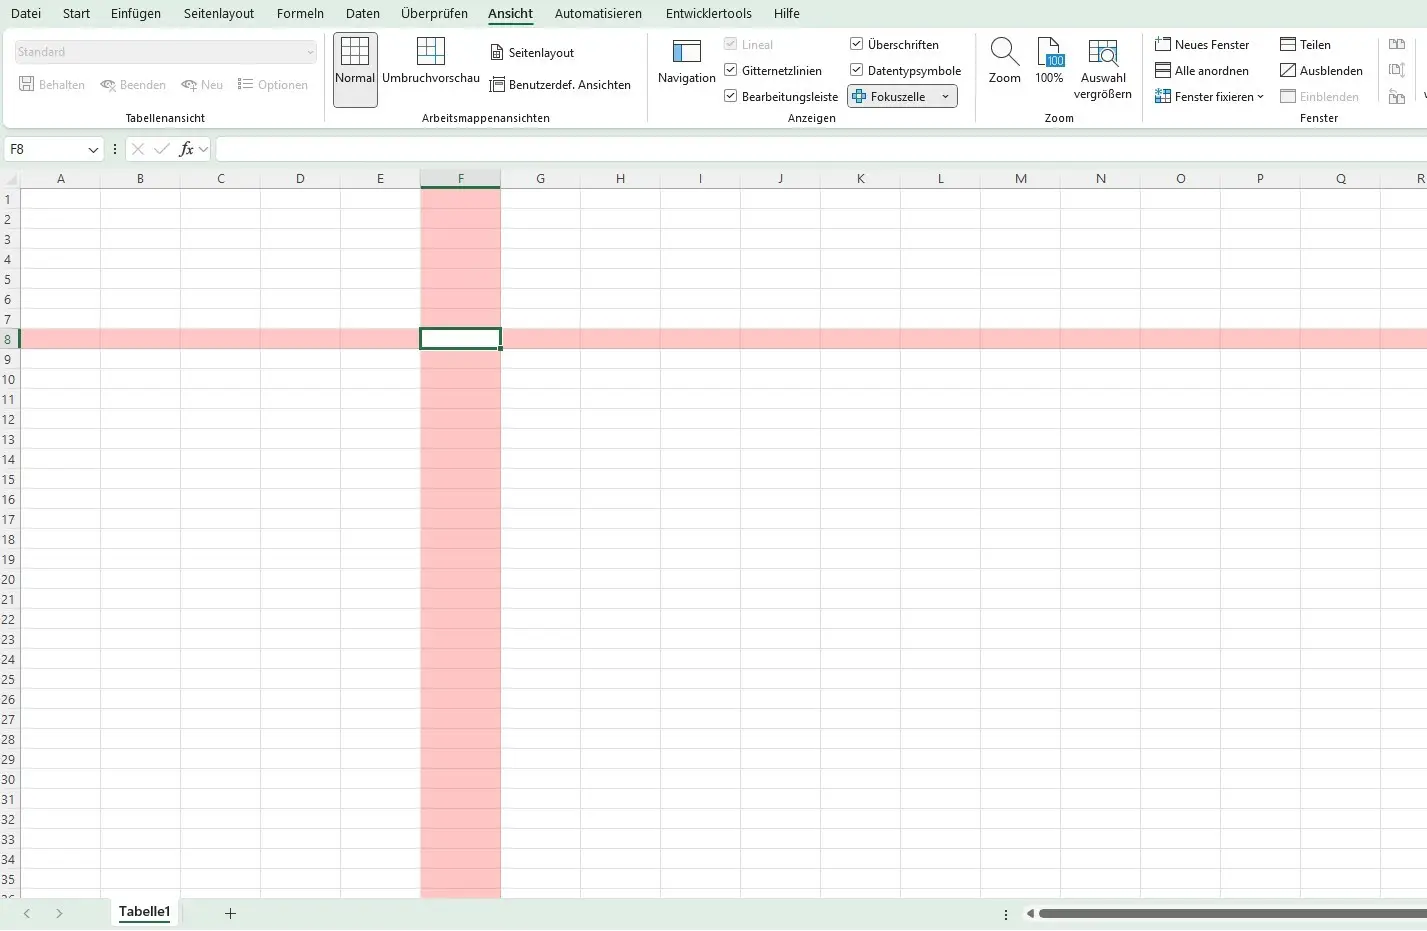Open Neues Fenster
Image resolution: width=1427 pixels, height=931 pixels.
point(1202,45)
